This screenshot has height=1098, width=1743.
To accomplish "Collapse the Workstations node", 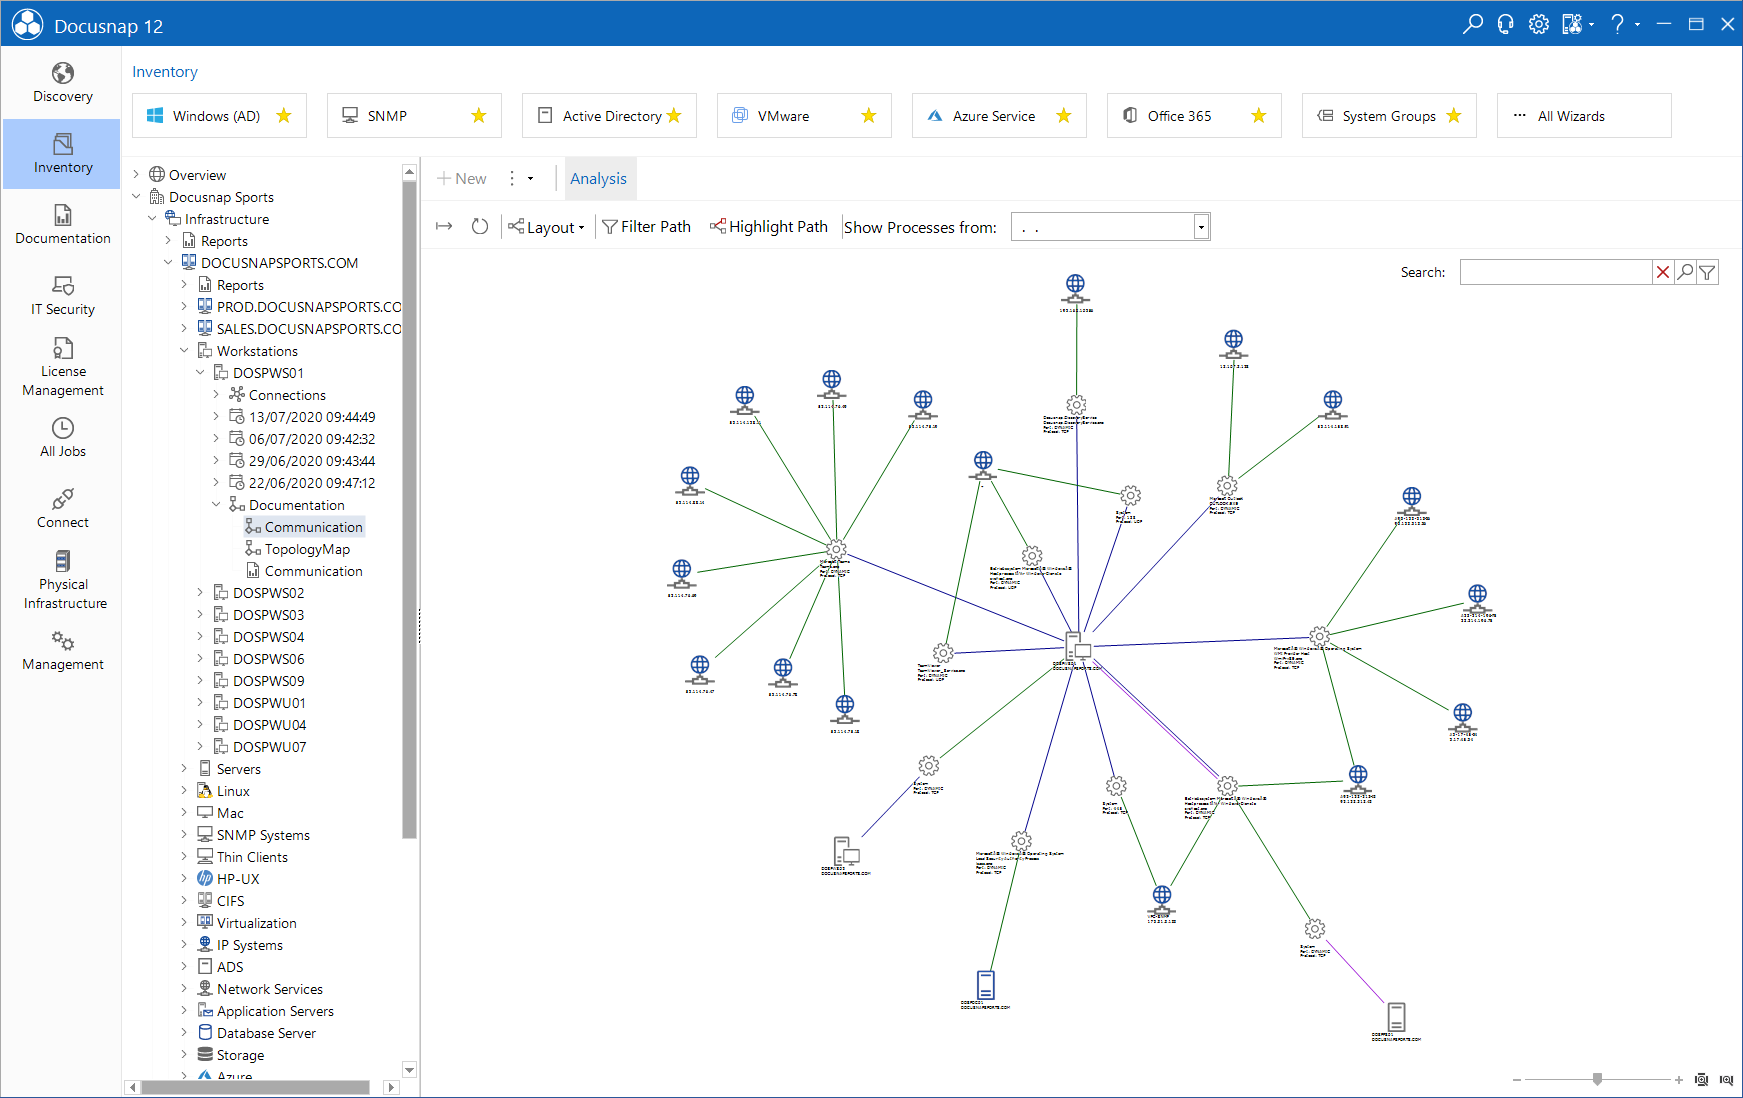I will 185,351.
